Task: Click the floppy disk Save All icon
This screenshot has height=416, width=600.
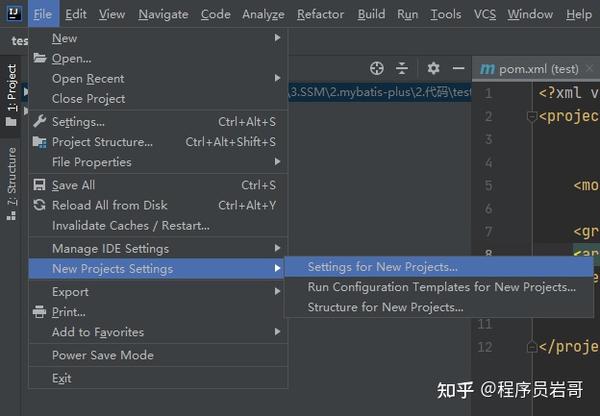Action: [x=39, y=185]
